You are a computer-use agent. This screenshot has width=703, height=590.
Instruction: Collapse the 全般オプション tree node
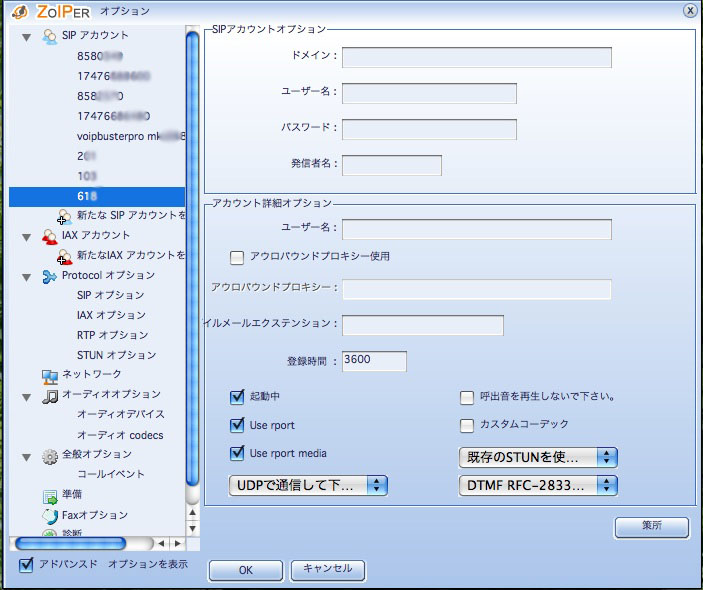[26, 457]
